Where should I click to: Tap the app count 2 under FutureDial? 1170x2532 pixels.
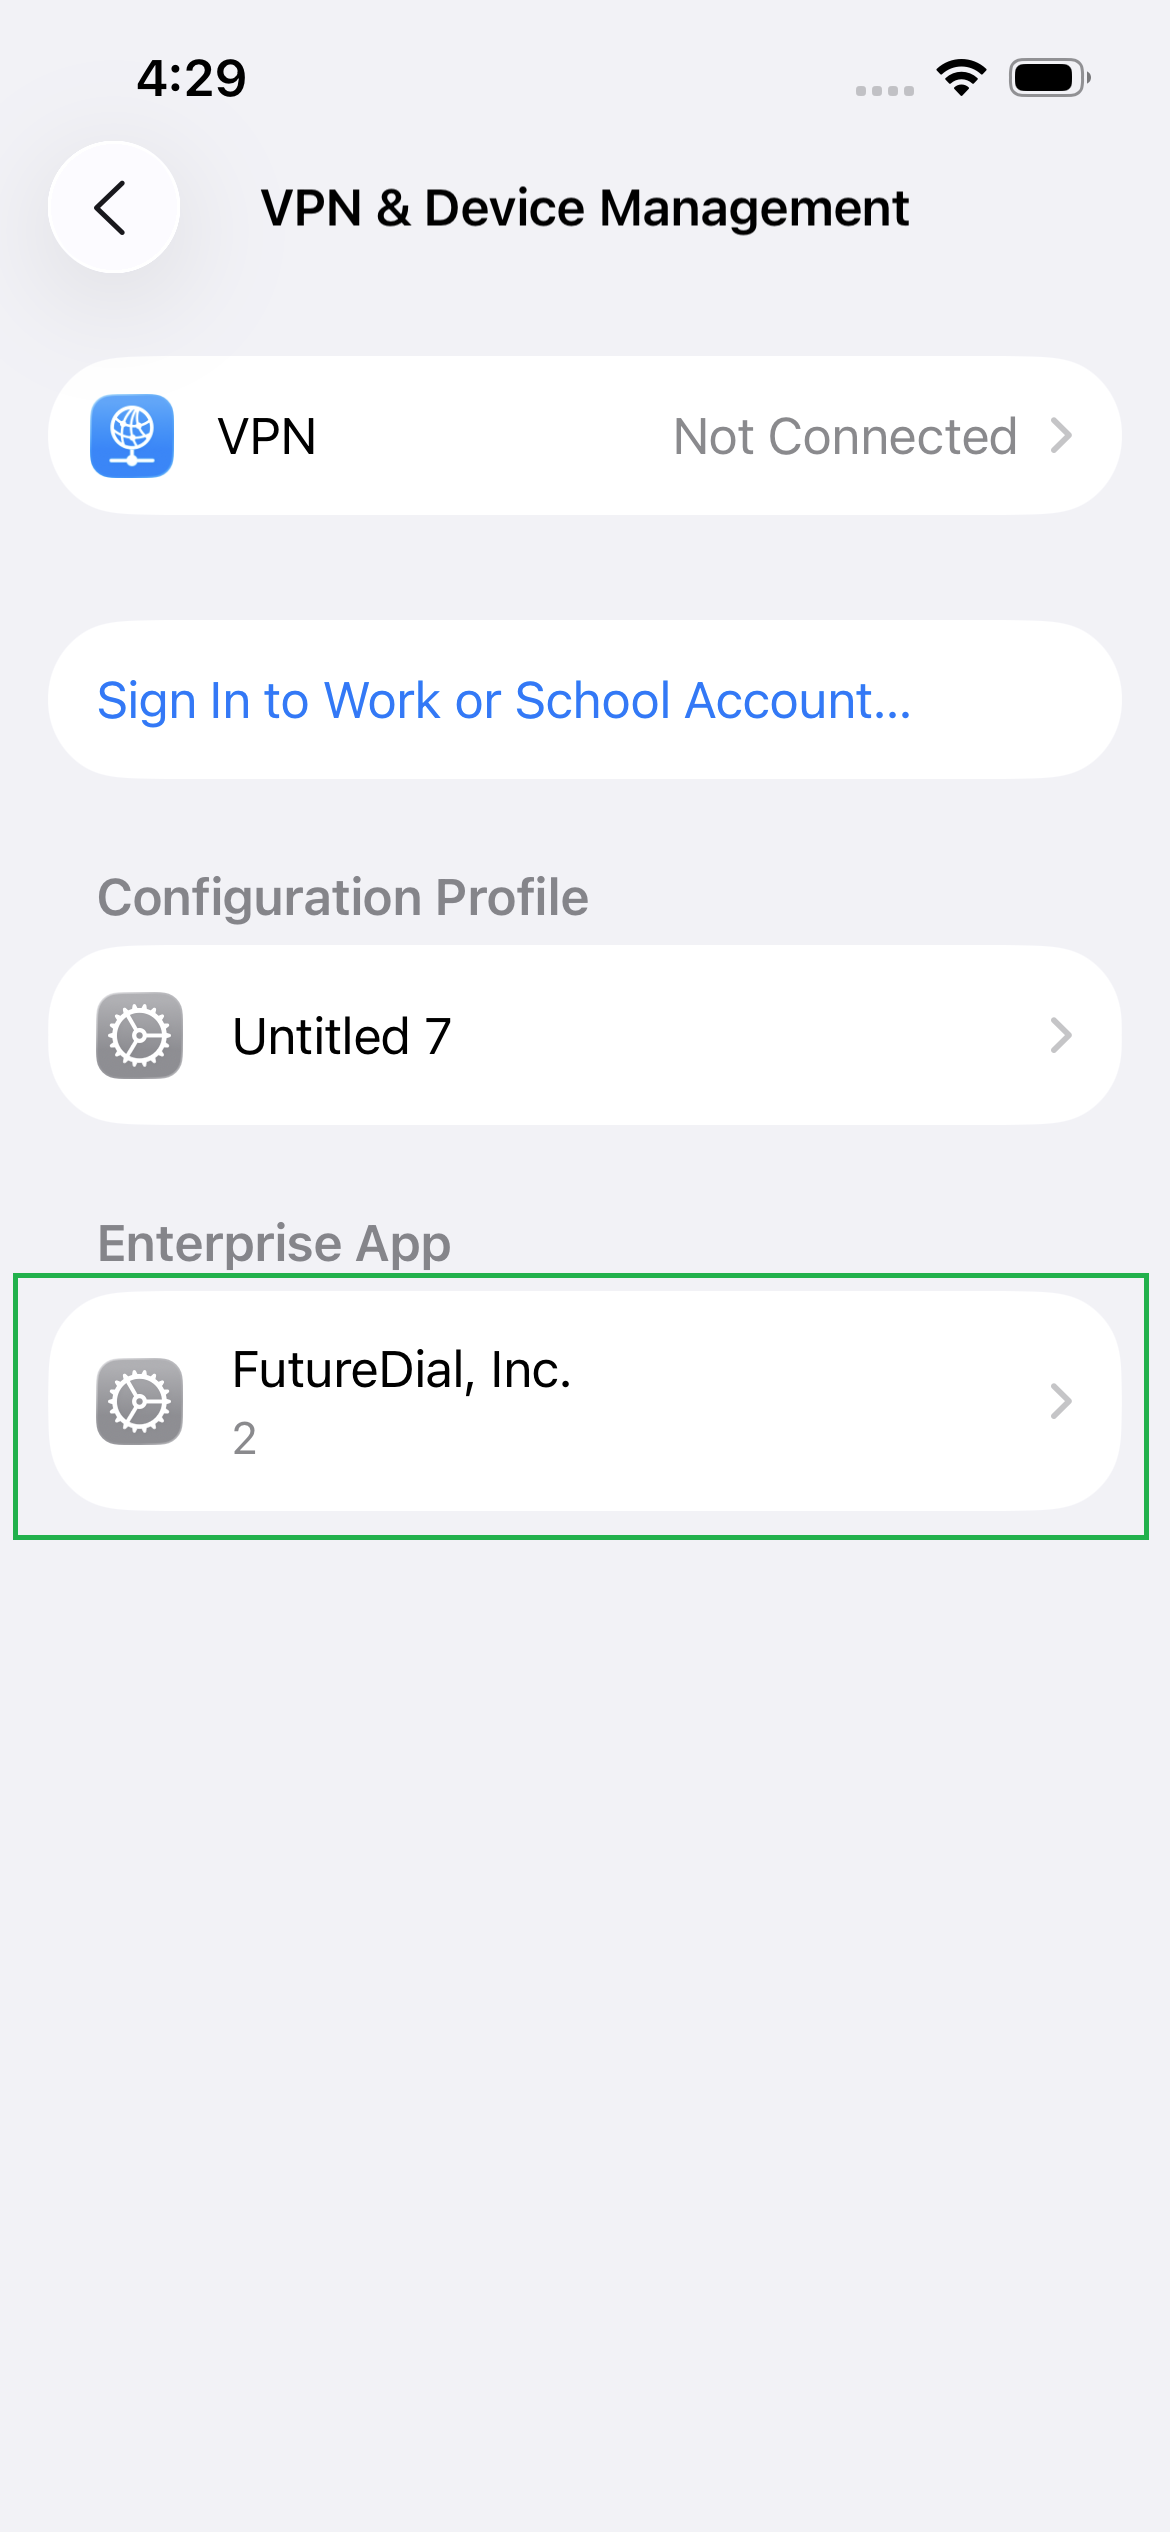pos(245,1439)
